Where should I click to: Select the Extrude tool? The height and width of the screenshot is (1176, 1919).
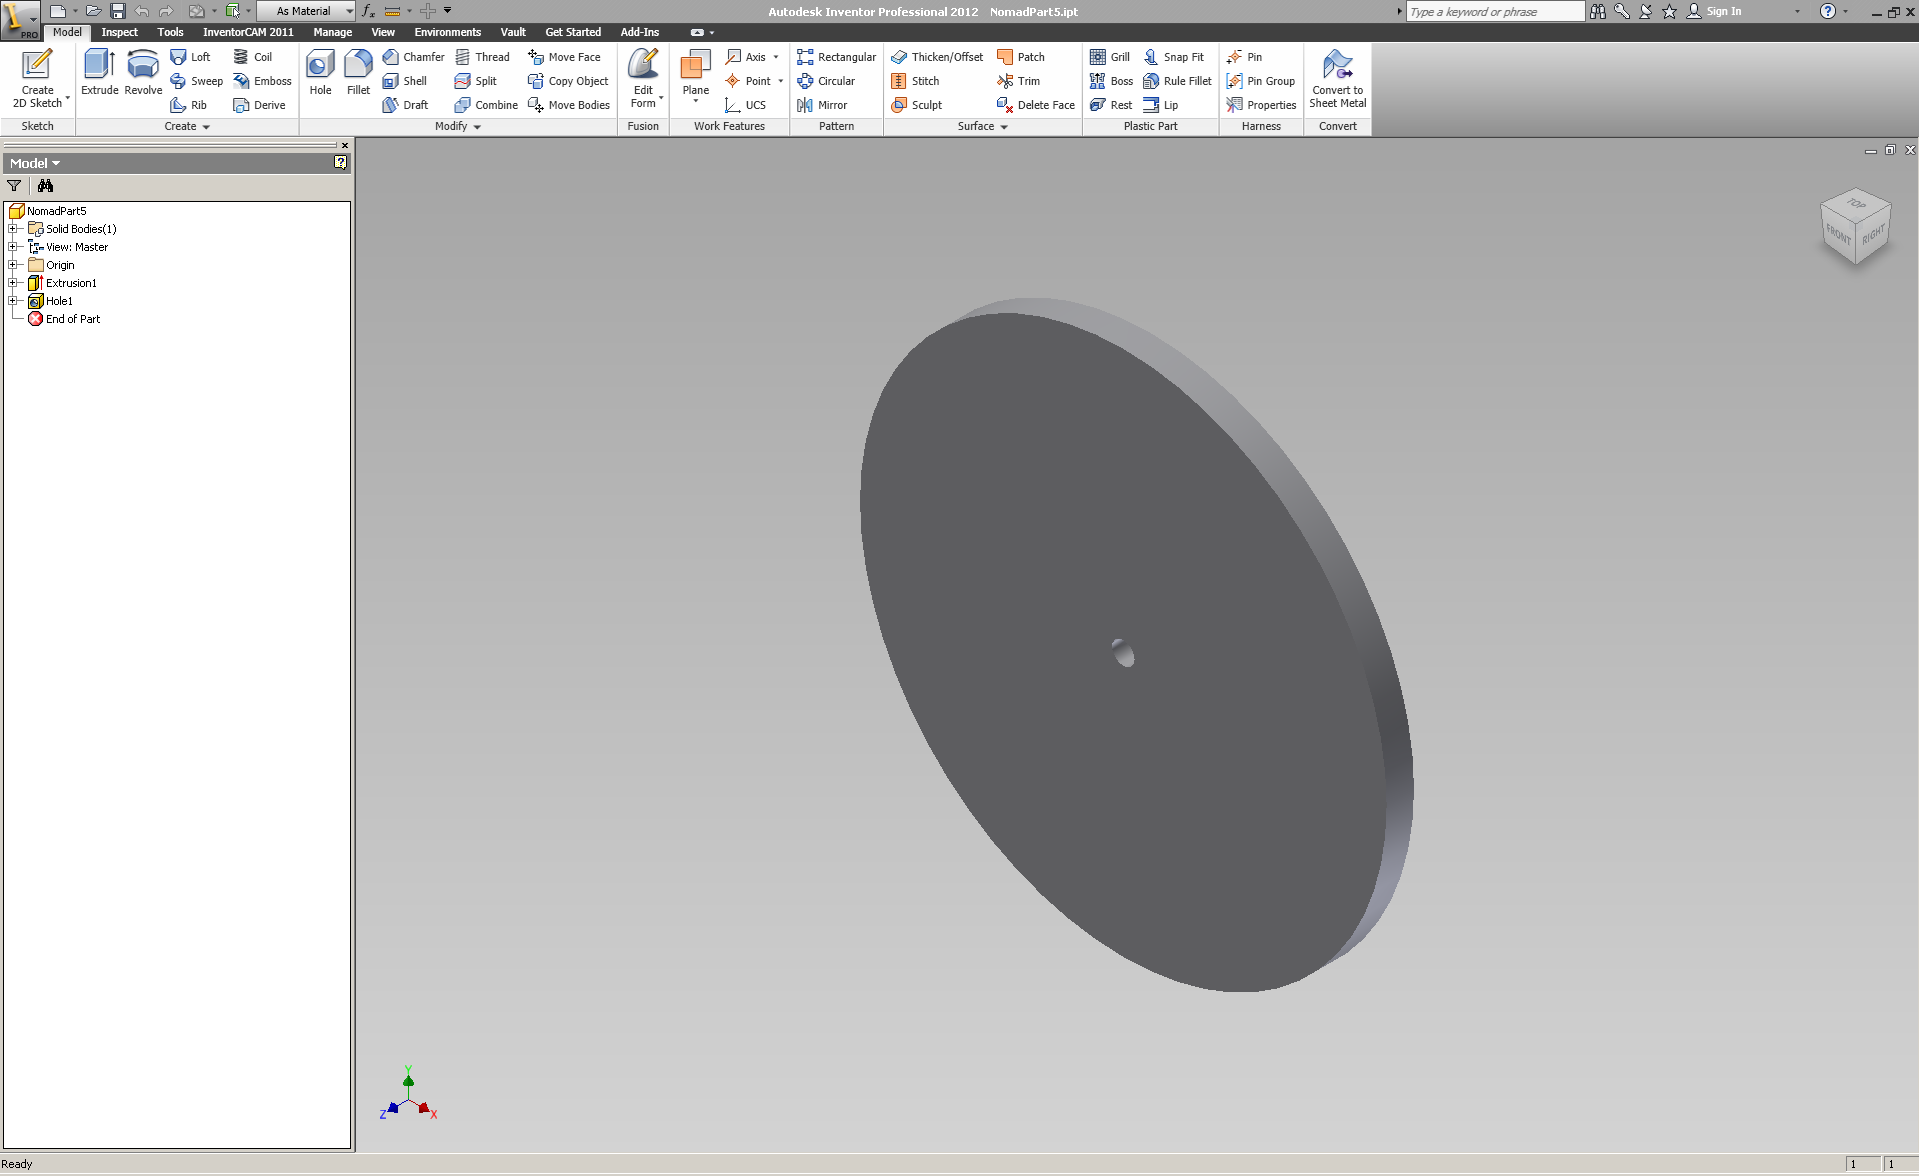click(x=99, y=73)
